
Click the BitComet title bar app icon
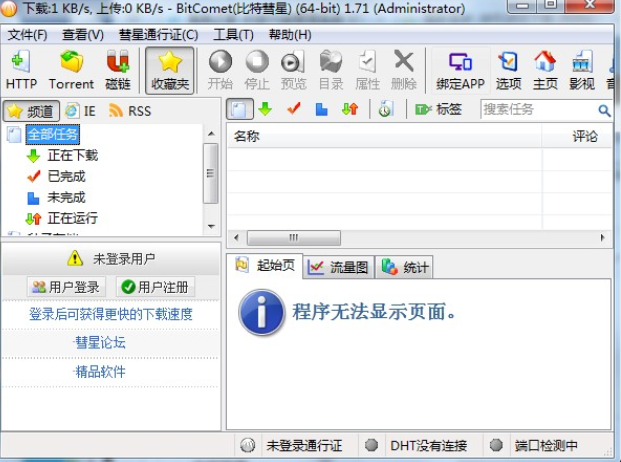coord(8,8)
